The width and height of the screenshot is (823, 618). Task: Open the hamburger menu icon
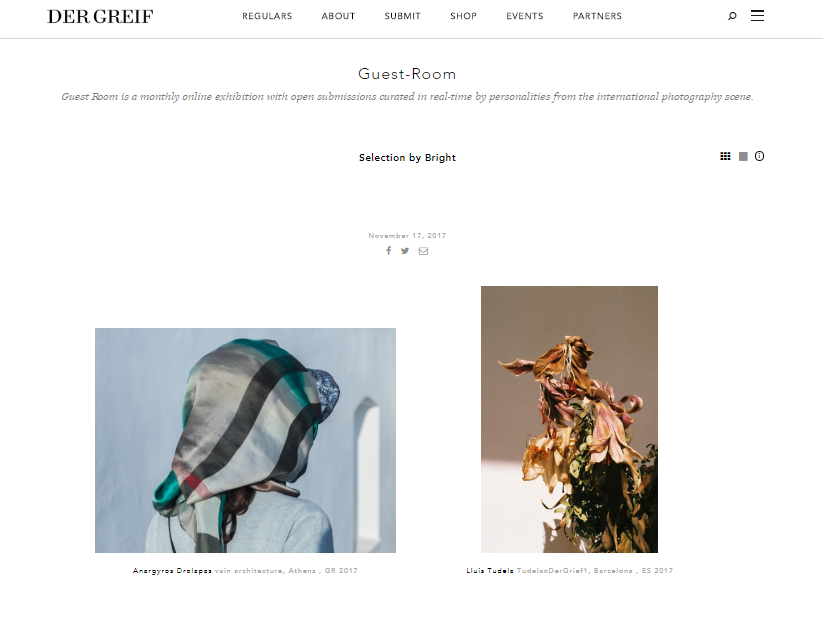757,16
